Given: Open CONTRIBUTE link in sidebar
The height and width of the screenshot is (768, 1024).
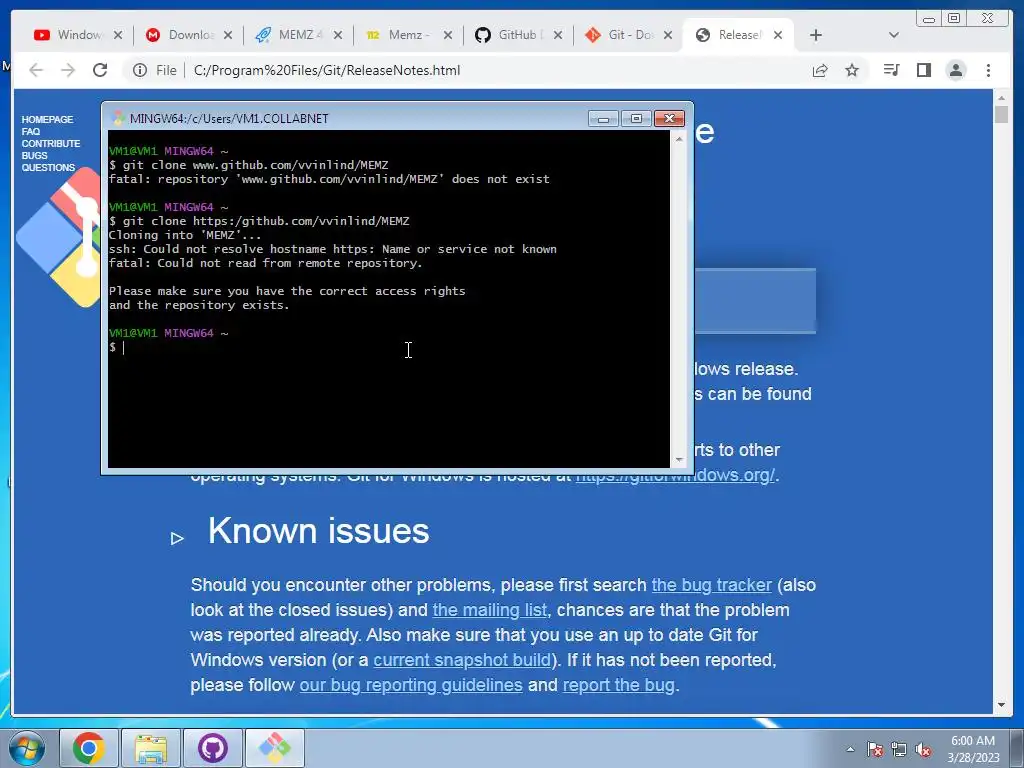Looking at the screenshot, I should pos(50,144).
